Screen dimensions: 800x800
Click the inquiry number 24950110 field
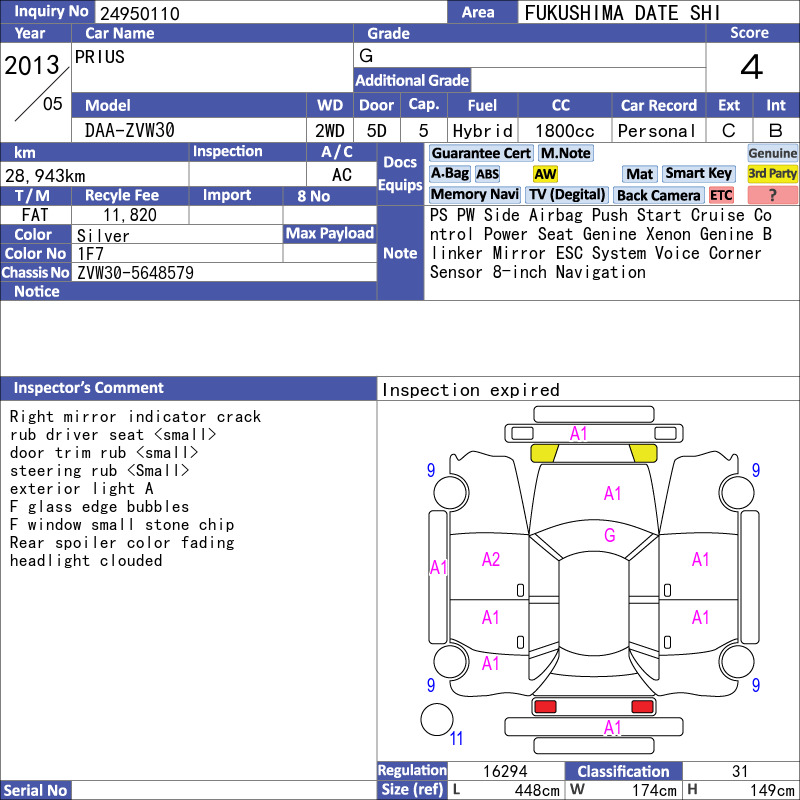coord(270,13)
